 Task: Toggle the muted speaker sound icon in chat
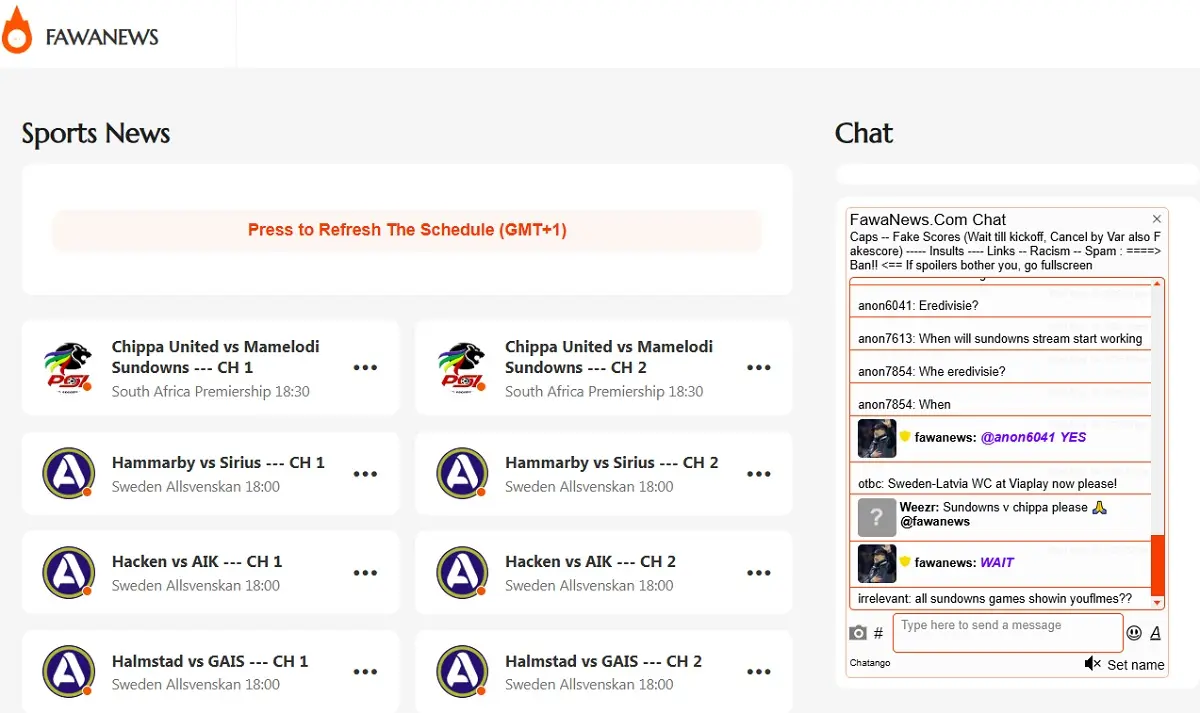pyautogui.click(x=1092, y=664)
